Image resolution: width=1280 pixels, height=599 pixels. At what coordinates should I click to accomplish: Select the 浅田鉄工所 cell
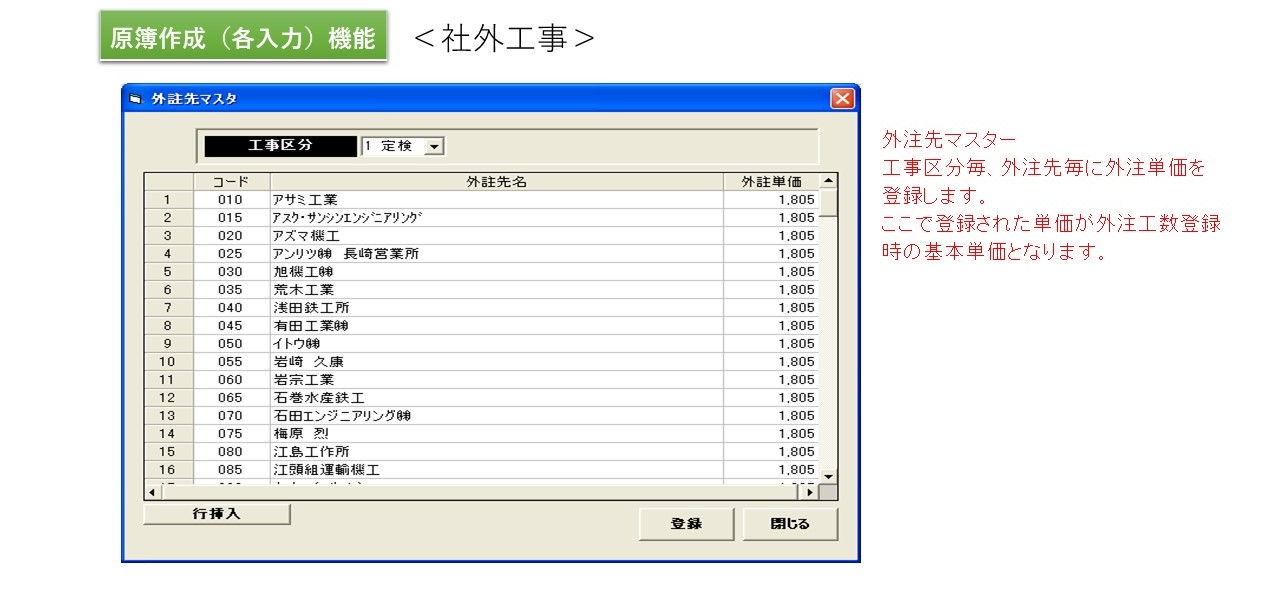tap(497, 308)
